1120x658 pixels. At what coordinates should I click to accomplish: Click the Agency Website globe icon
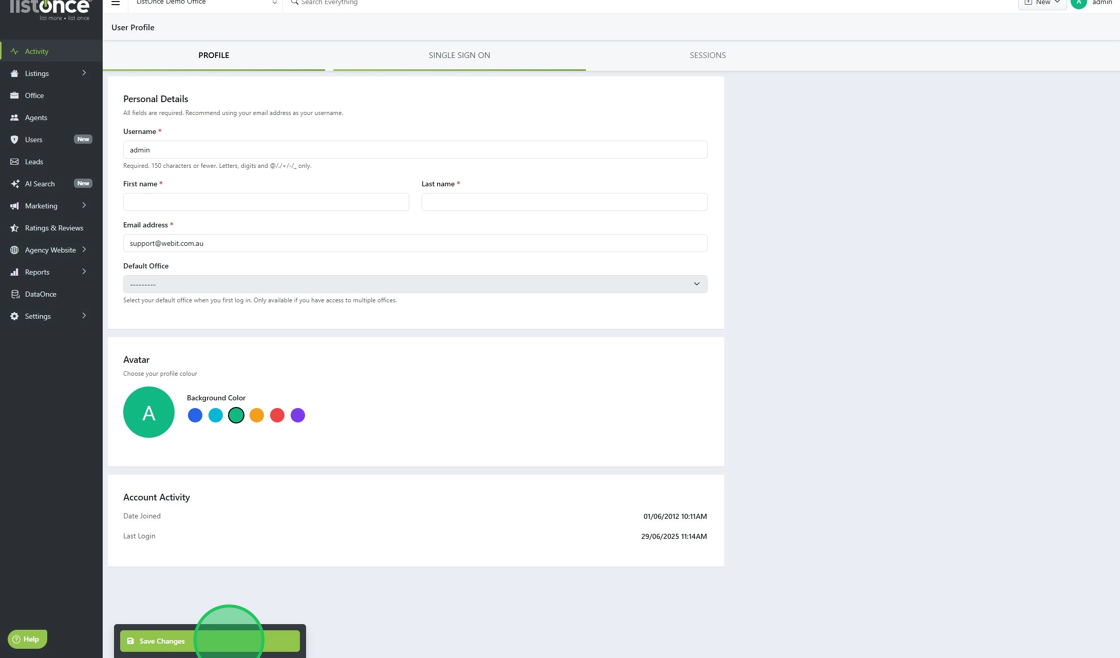(x=14, y=251)
